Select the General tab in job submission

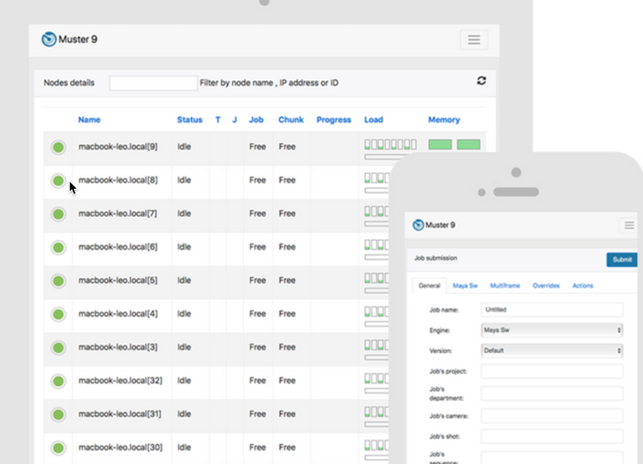pos(429,286)
